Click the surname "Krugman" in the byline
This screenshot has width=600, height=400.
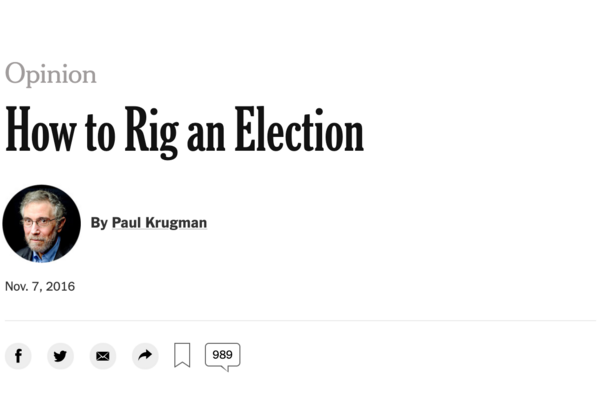pos(176,222)
